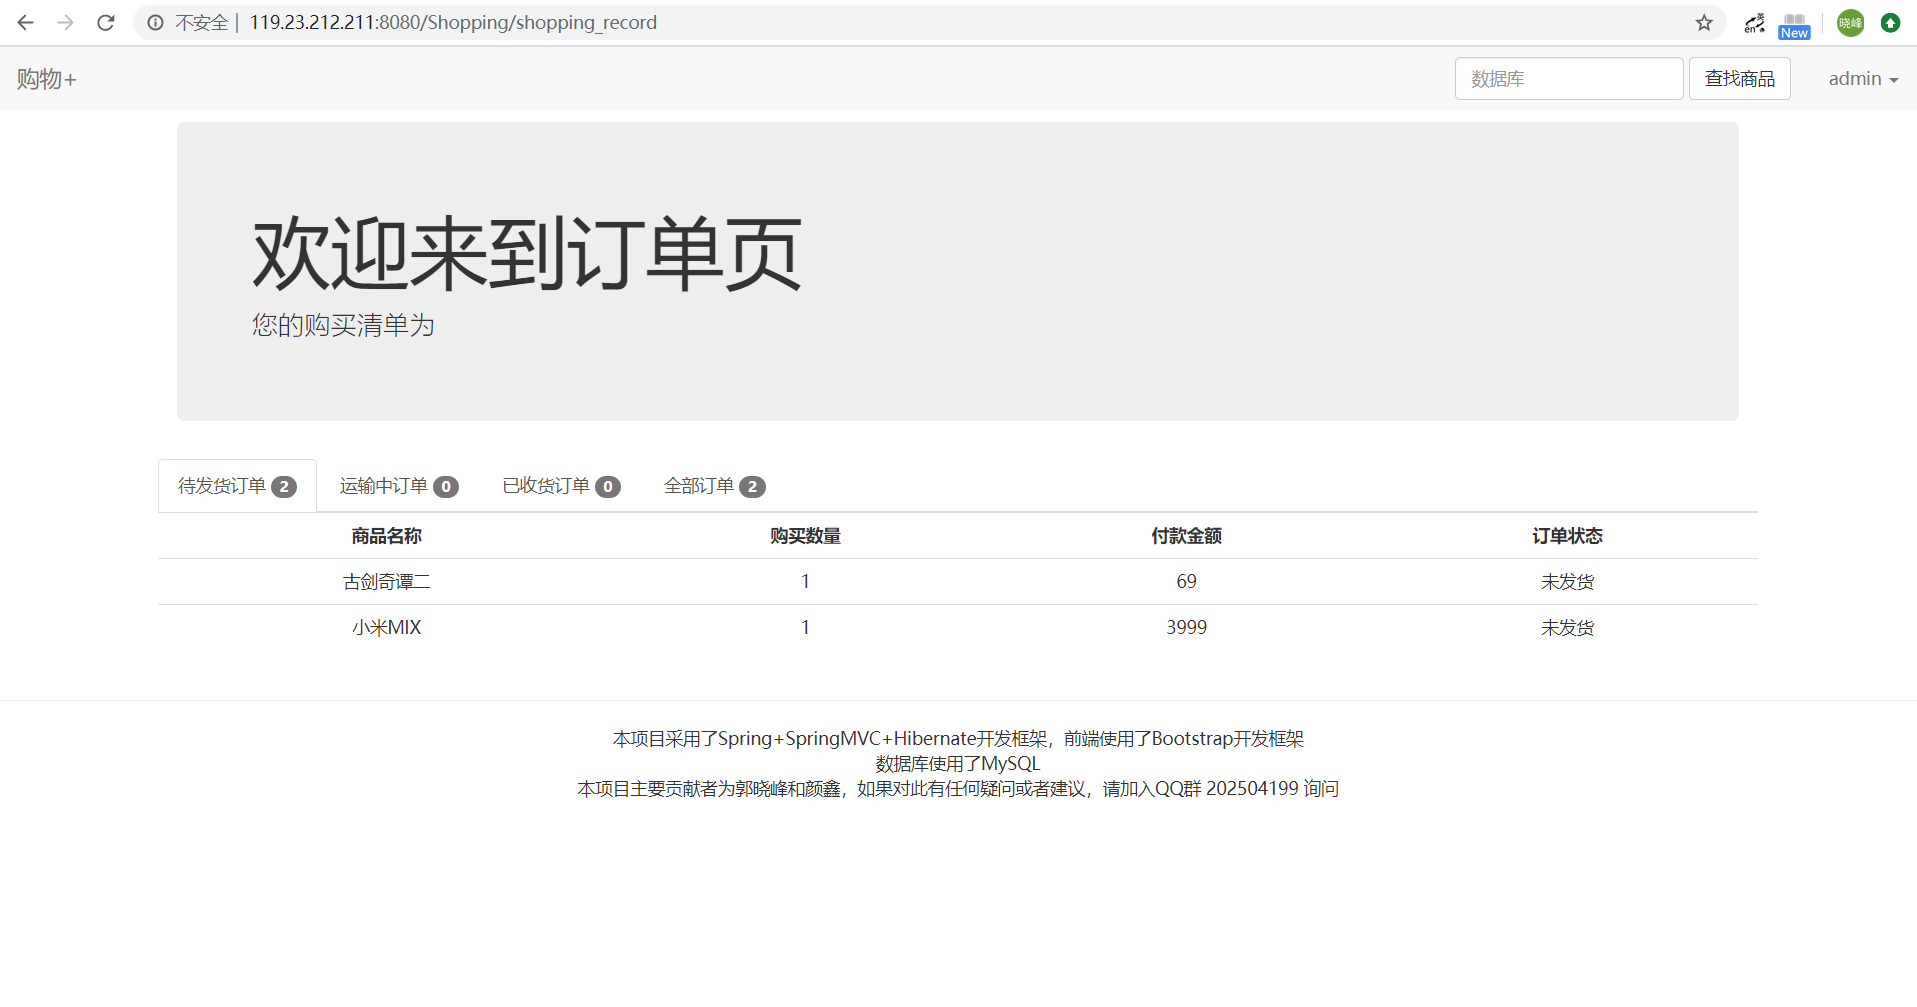Viewport: 1917px width, 1007px height.
Task: Bookmark this page with the star icon
Action: click(x=1702, y=22)
